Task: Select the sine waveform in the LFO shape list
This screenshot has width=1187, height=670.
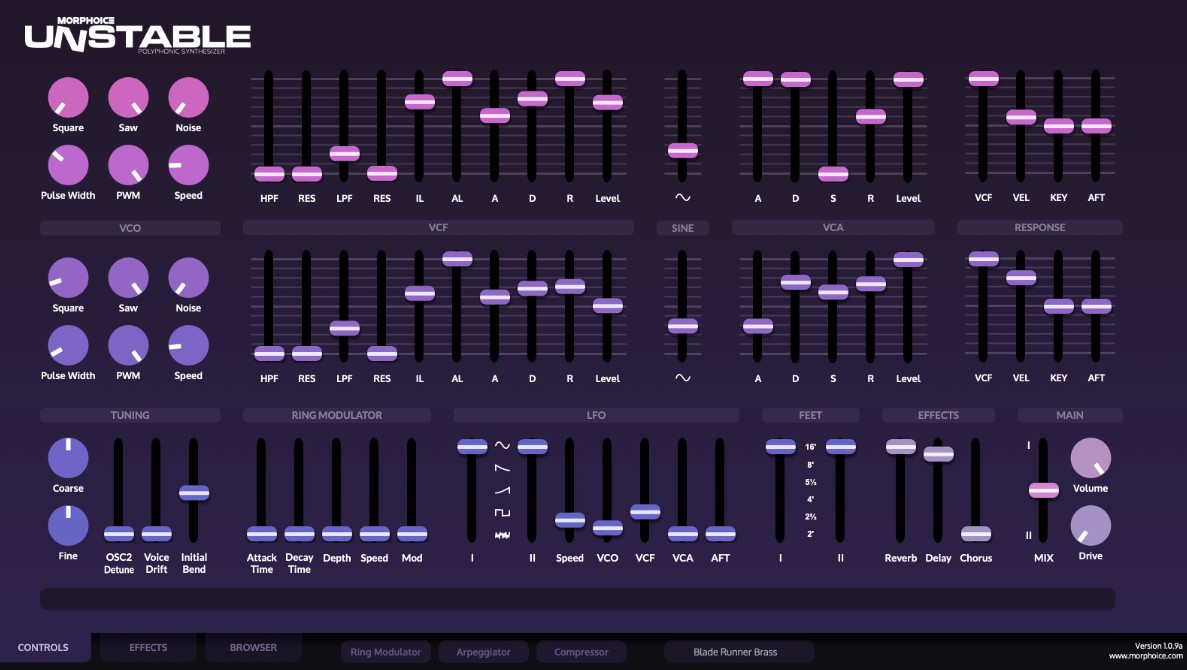Action: click(502, 446)
